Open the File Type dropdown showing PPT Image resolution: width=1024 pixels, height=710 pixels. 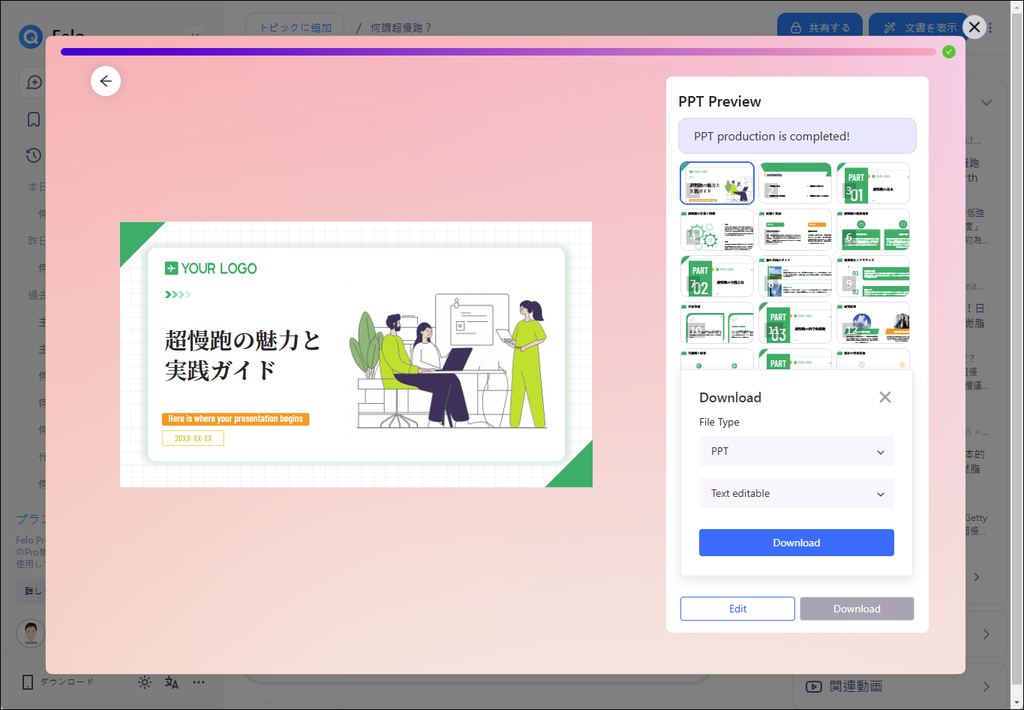796,451
